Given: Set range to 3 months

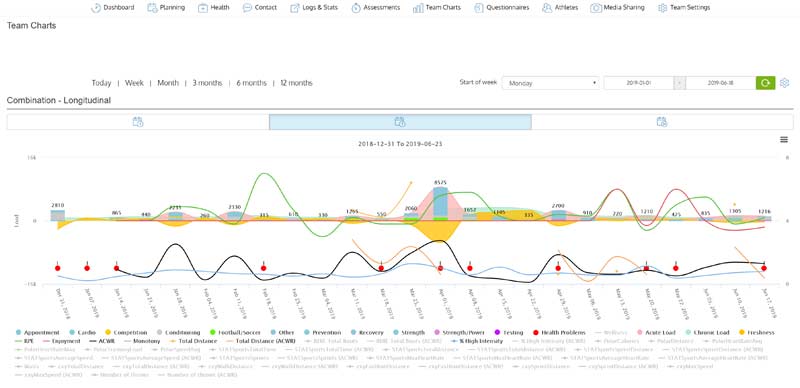Looking at the screenshot, I should (207, 83).
